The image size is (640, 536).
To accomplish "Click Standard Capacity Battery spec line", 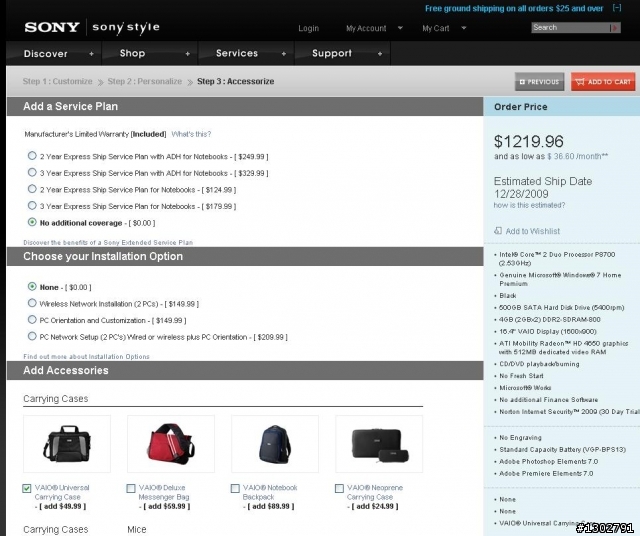I will 562,449.
